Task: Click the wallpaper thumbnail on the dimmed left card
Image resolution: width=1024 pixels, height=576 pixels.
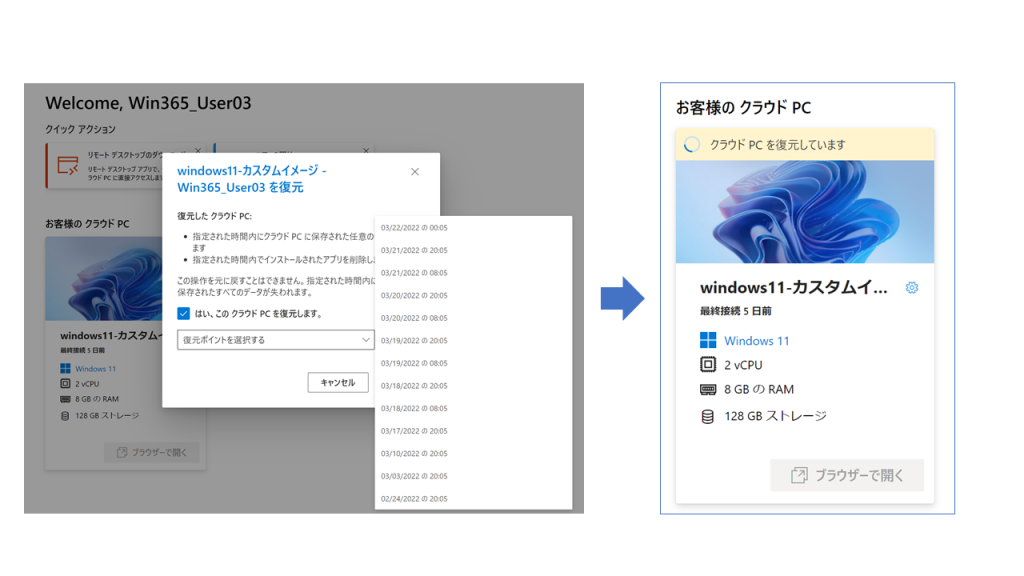Action: pyautogui.click(x=104, y=279)
